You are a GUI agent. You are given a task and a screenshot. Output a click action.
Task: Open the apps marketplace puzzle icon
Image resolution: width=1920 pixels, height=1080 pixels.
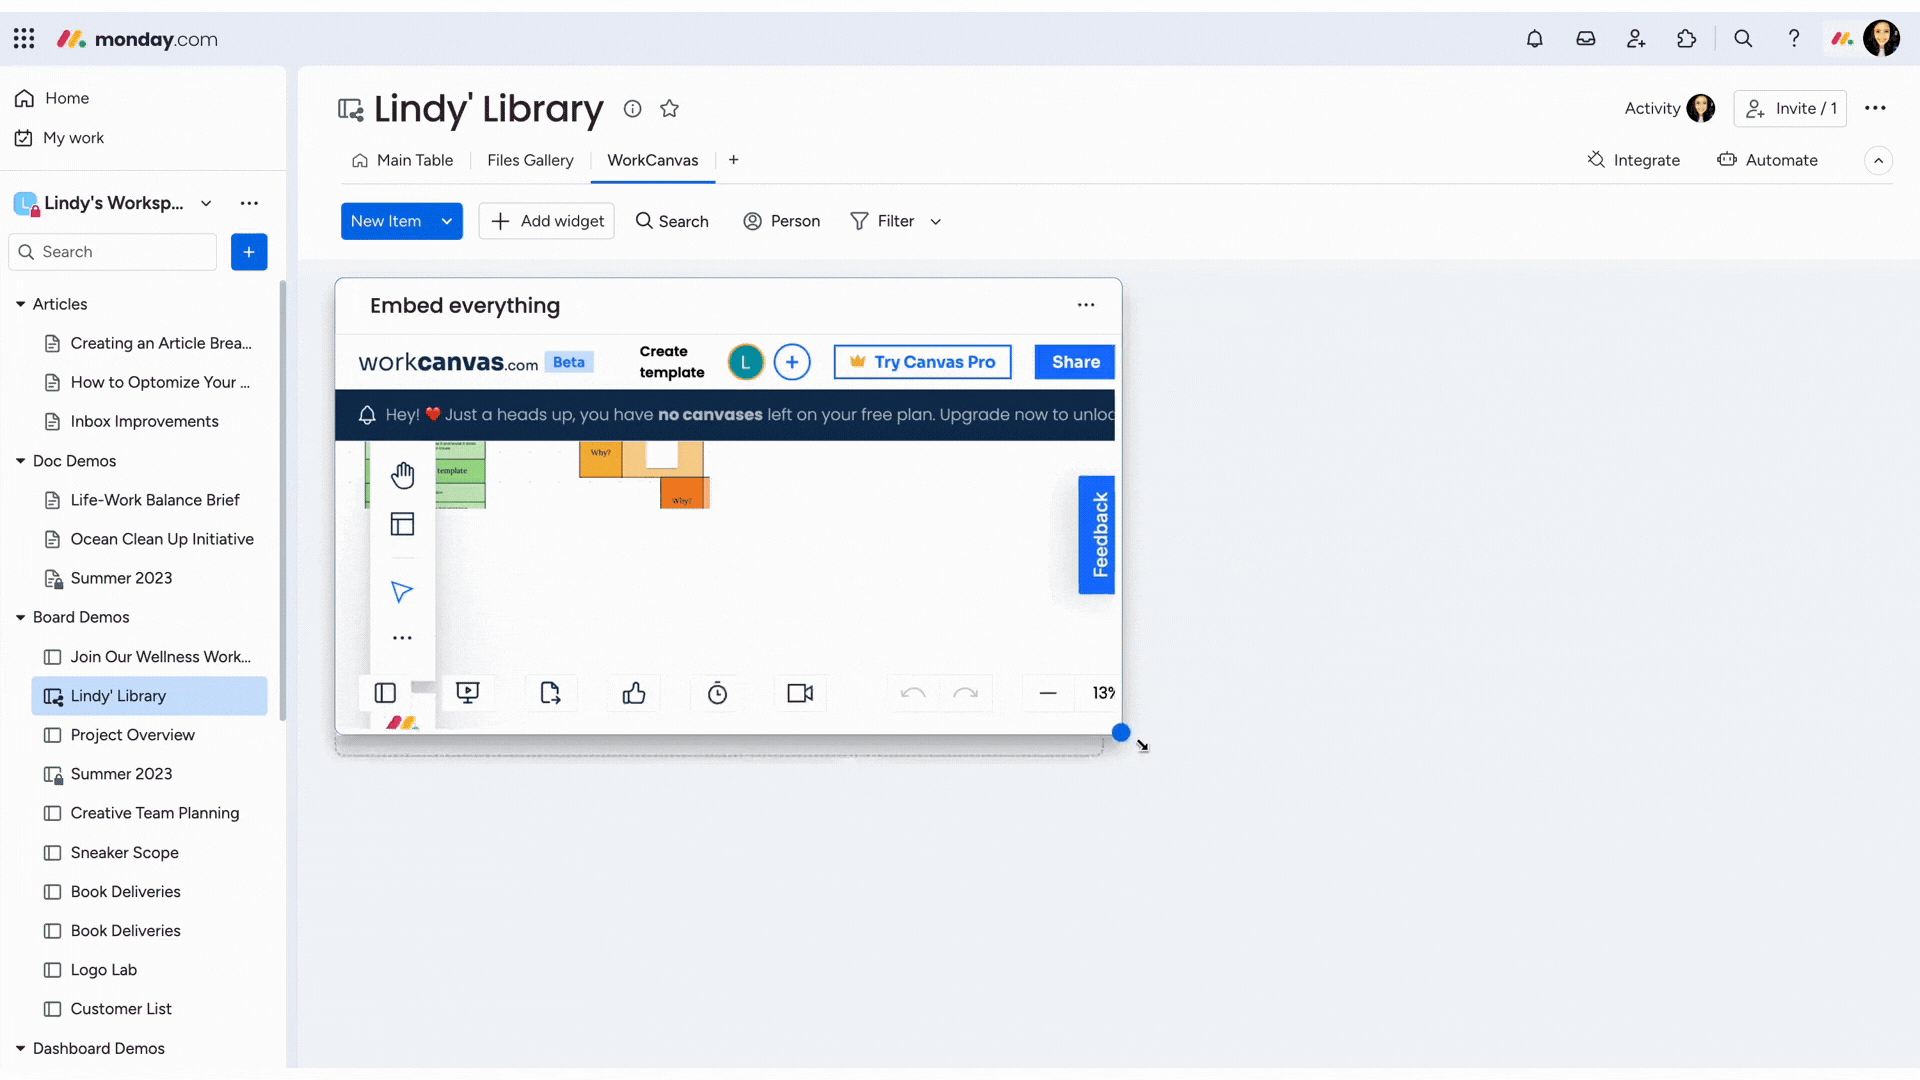tap(1687, 39)
